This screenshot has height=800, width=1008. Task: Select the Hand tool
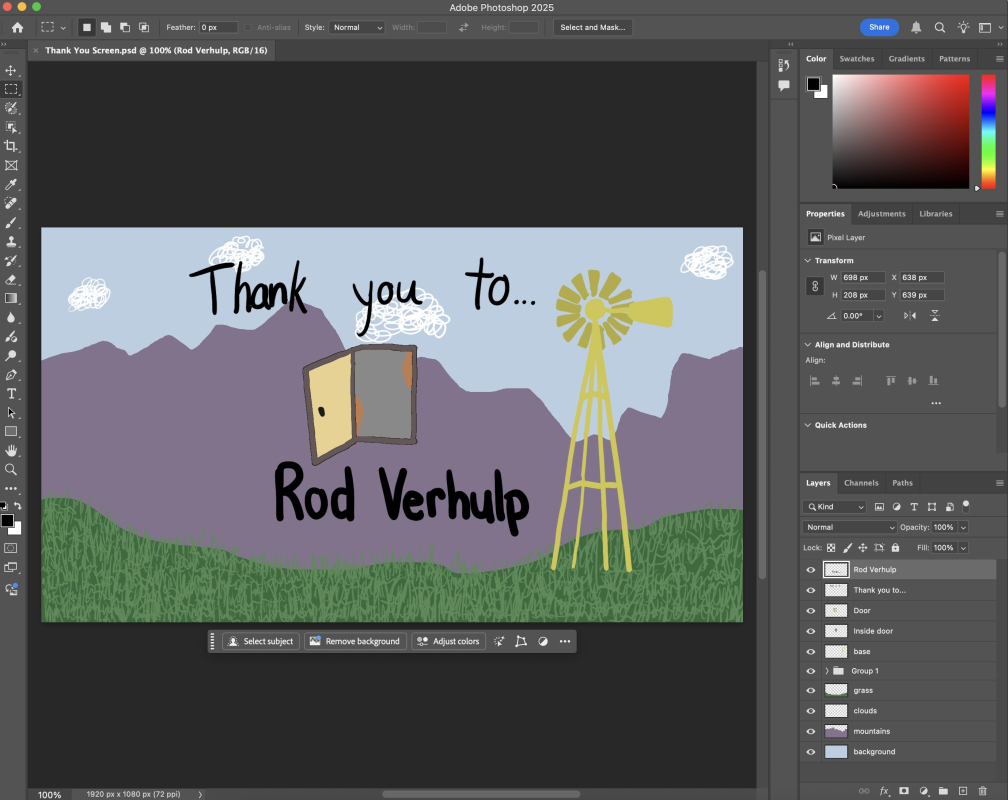pyautogui.click(x=11, y=450)
